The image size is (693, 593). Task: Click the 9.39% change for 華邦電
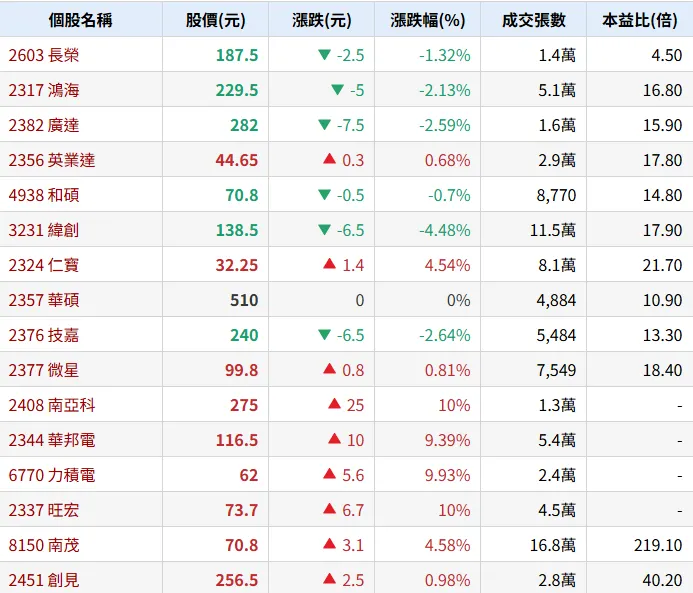point(448,440)
